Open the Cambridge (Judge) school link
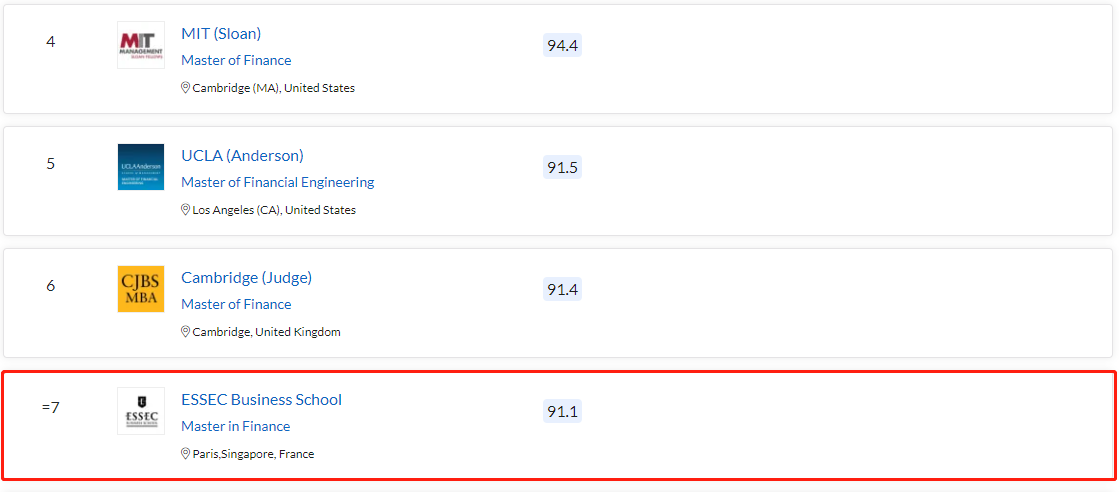1119x492 pixels. pyautogui.click(x=246, y=278)
